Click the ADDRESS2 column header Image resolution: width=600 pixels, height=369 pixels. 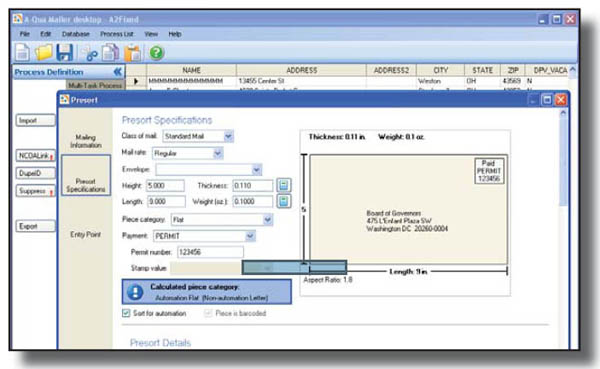391,70
